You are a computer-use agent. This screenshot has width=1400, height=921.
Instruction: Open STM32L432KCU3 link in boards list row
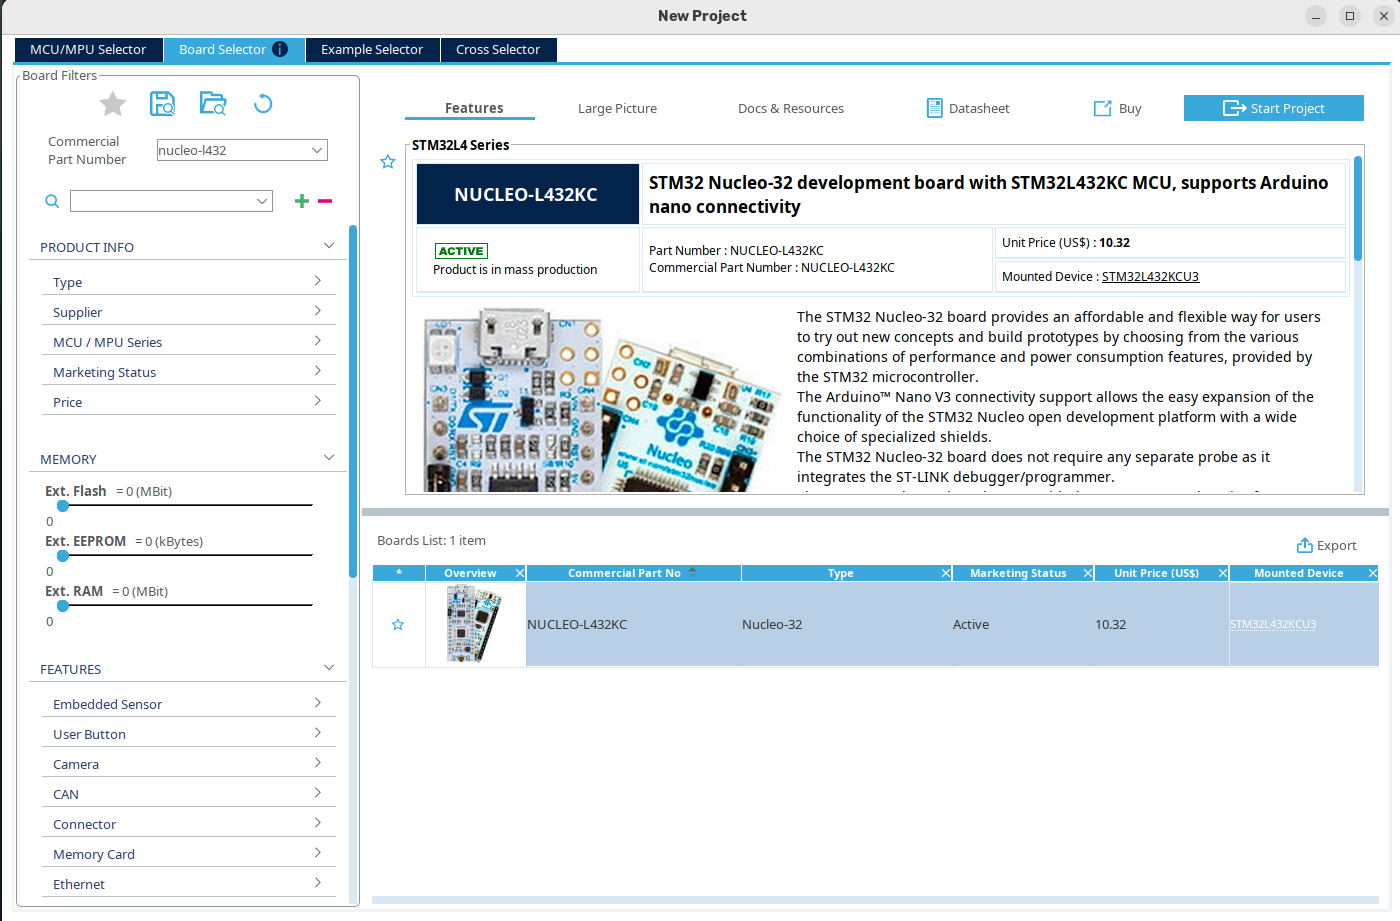pos(1273,624)
